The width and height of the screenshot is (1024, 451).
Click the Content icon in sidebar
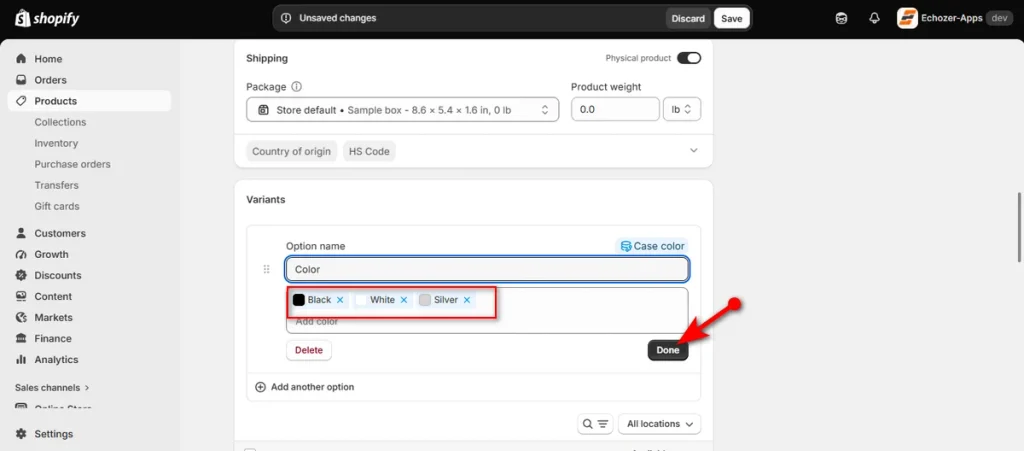tap(22, 296)
